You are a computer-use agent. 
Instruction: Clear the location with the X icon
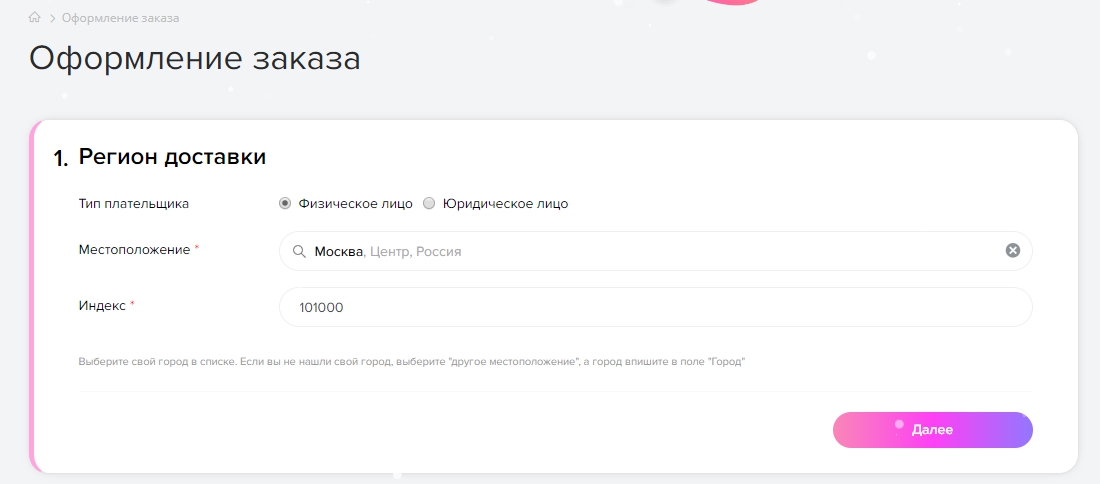(x=1012, y=251)
